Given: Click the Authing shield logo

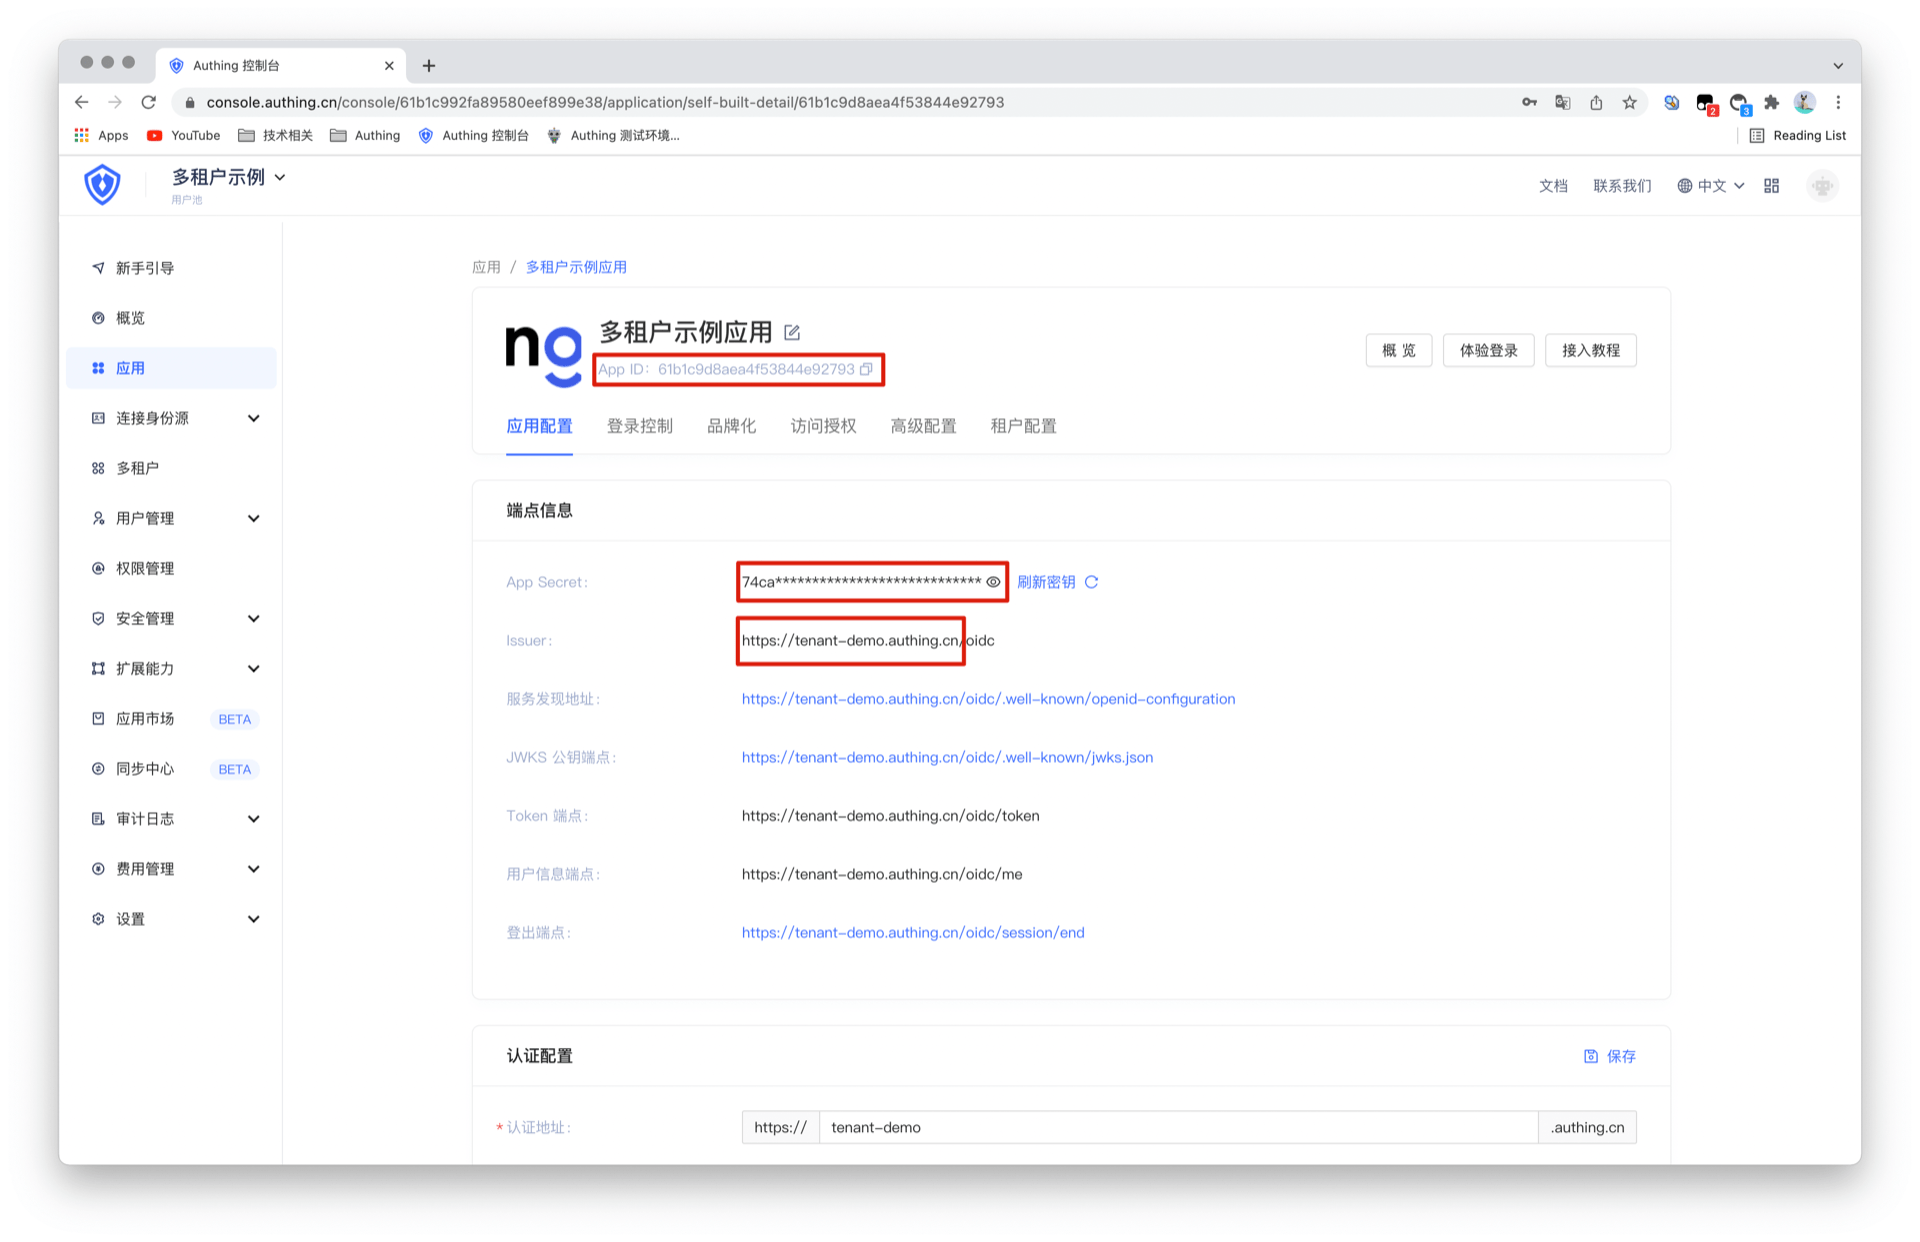Looking at the screenshot, I should tap(102, 184).
